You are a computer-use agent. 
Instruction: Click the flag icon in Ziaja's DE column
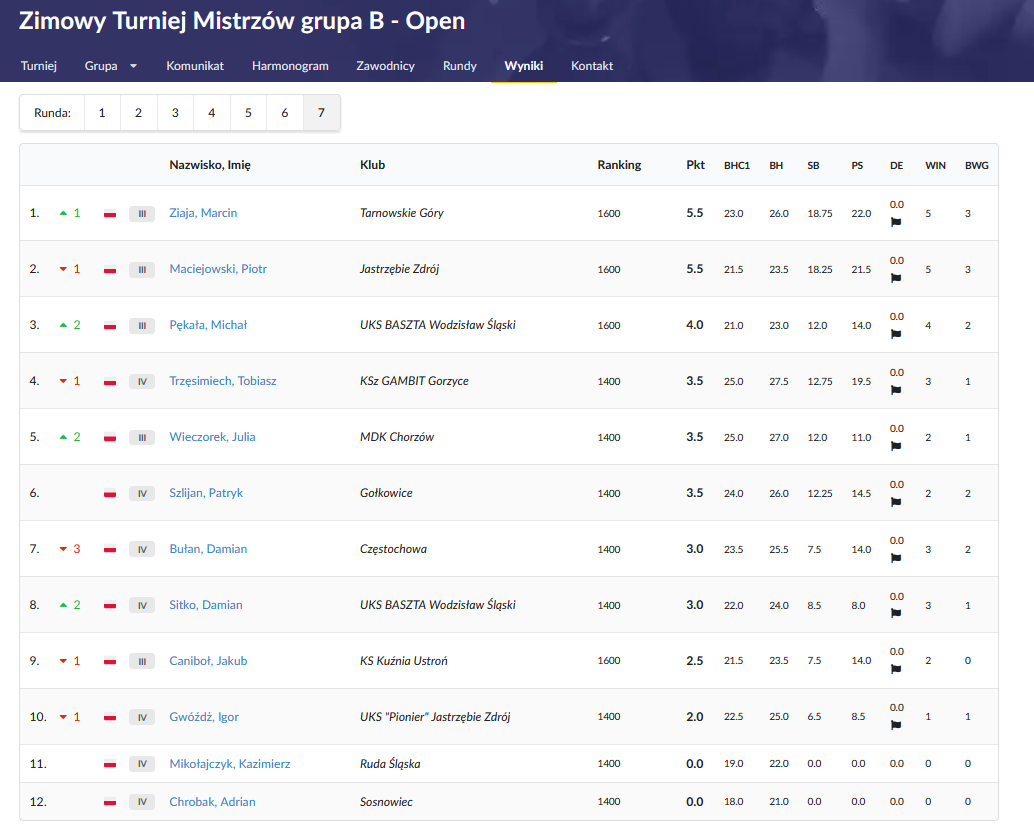896,222
